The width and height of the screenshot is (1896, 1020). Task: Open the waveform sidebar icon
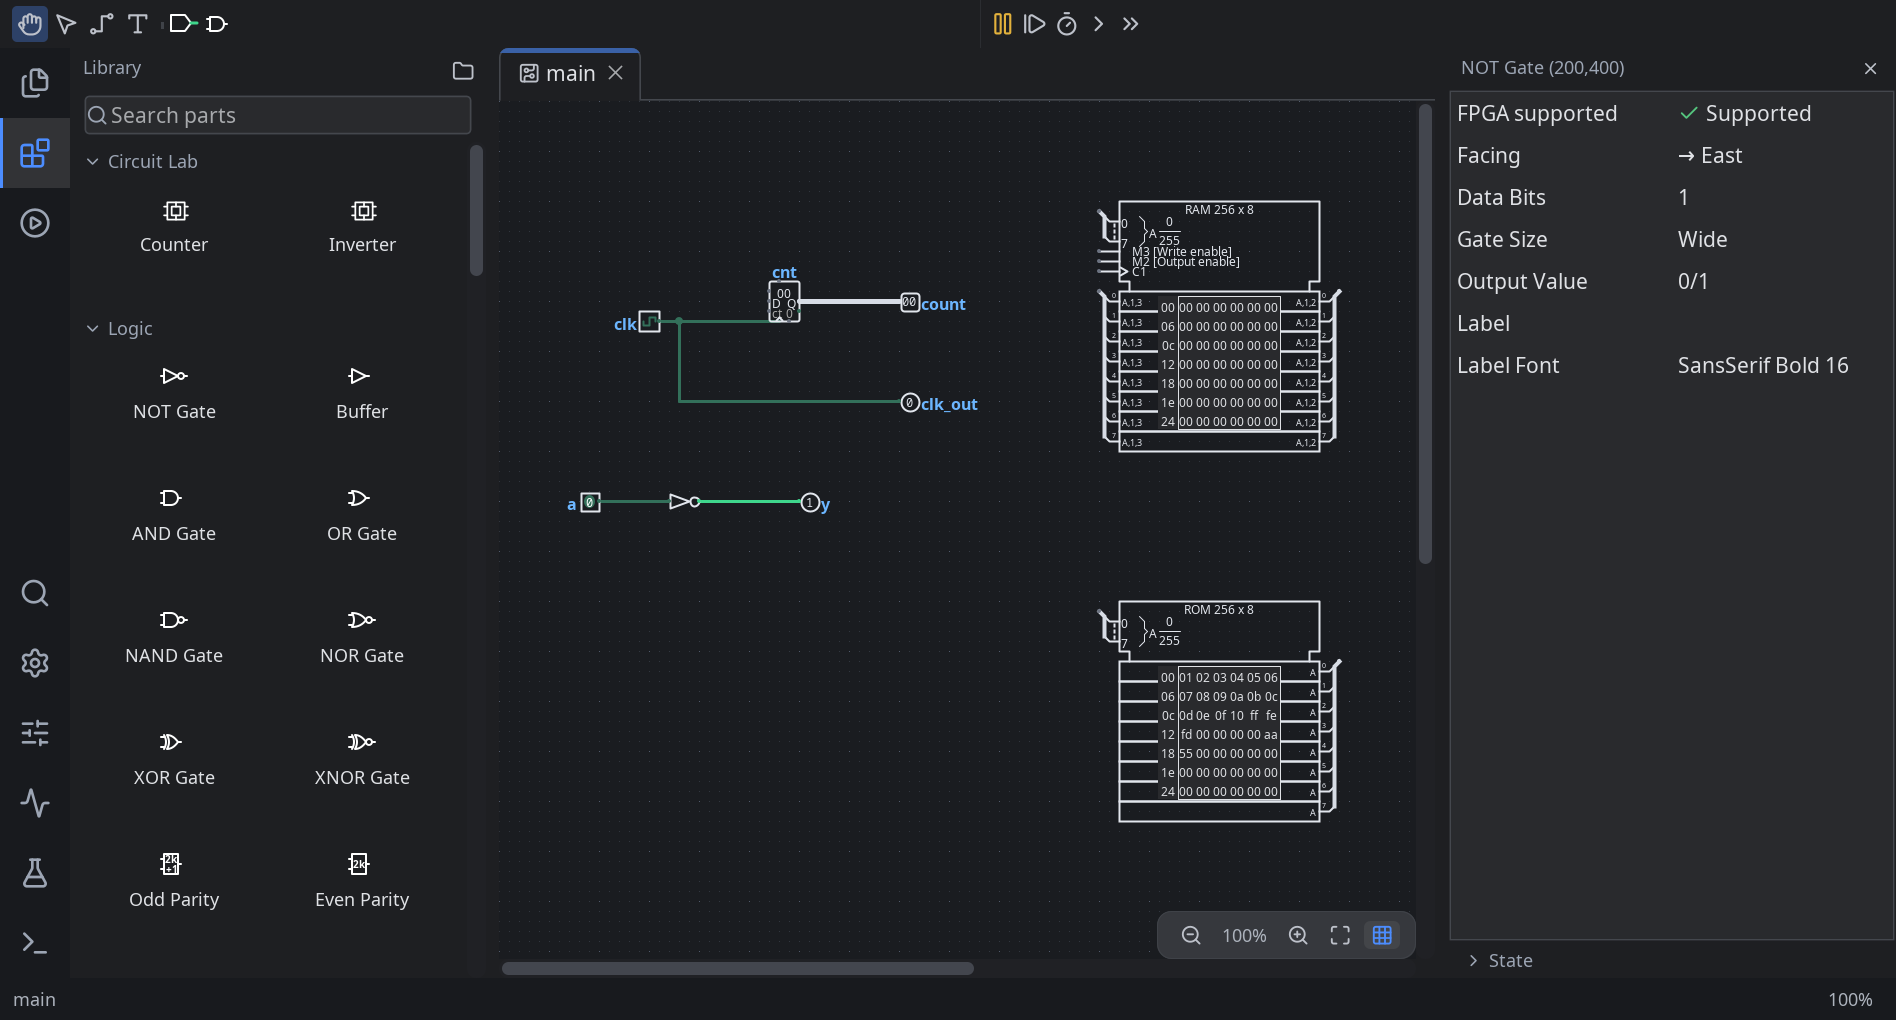click(35, 803)
